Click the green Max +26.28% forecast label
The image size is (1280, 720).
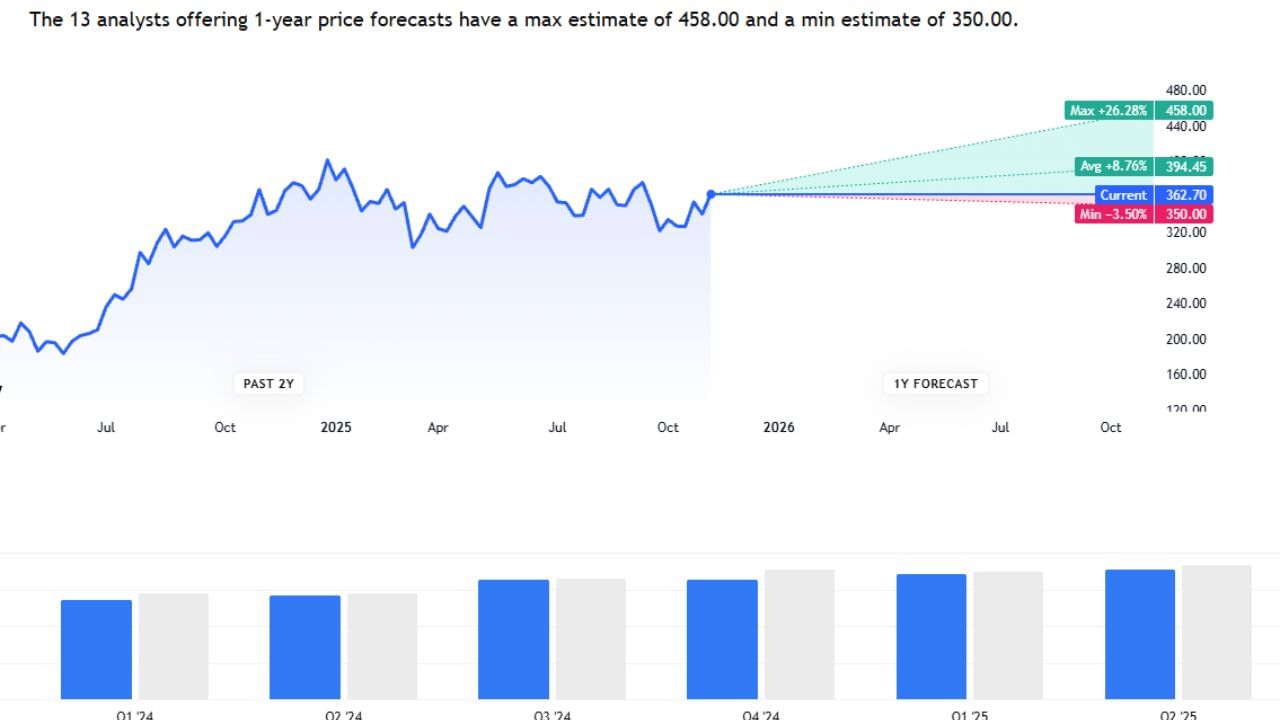click(x=1109, y=111)
